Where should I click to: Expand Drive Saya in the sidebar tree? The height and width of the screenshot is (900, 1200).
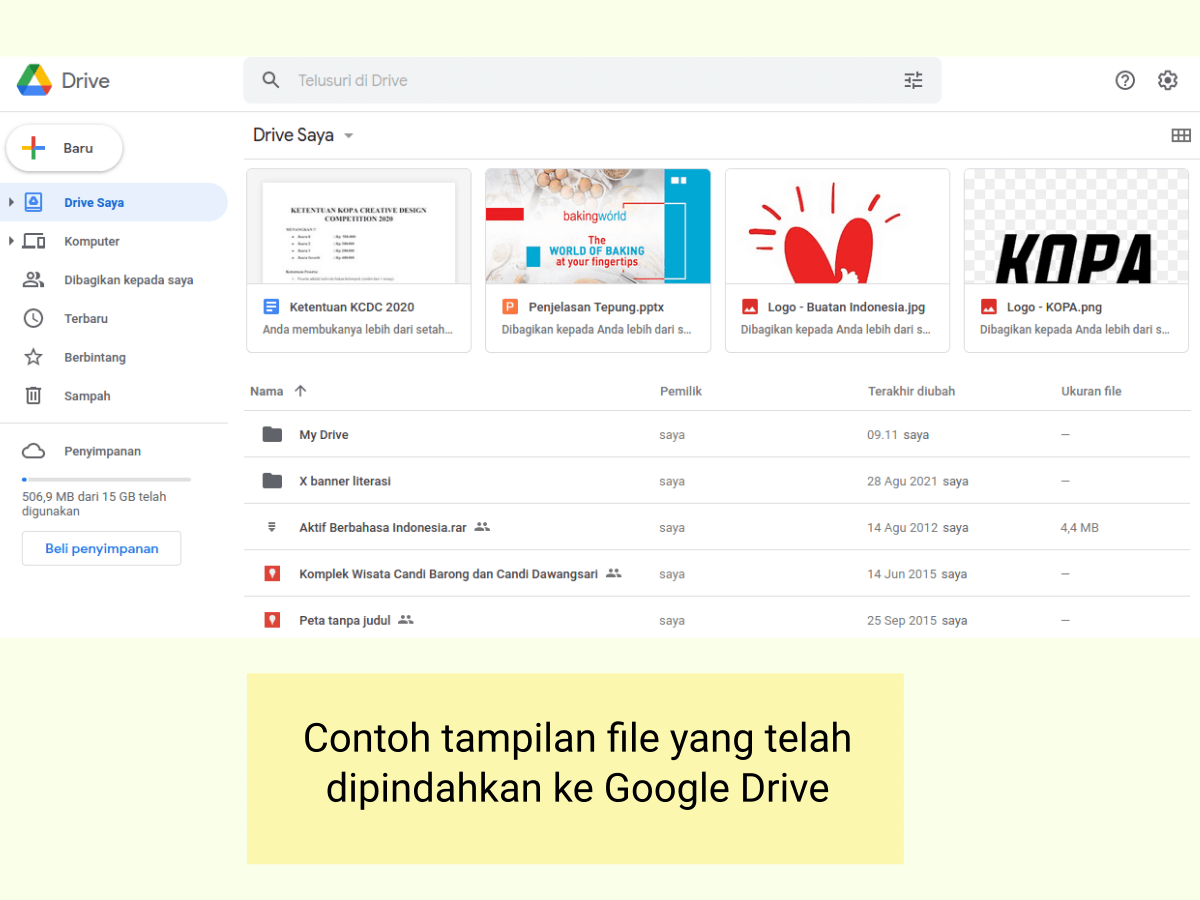(x=12, y=201)
